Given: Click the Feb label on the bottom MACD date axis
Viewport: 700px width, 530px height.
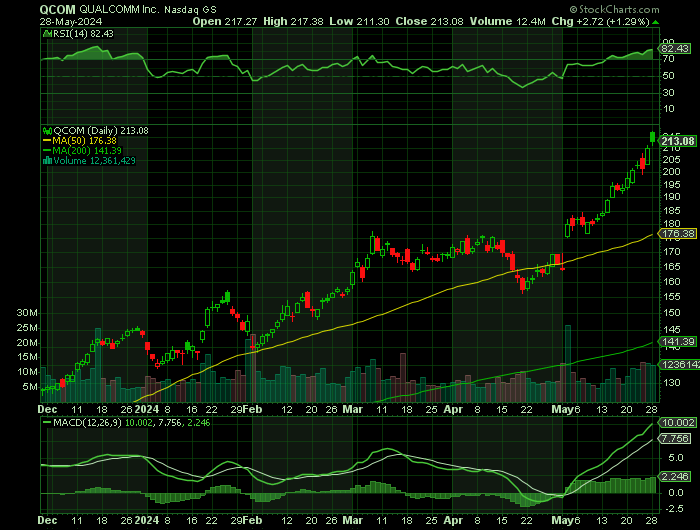Looking at the screenshot, I should [x=253, y=520].
